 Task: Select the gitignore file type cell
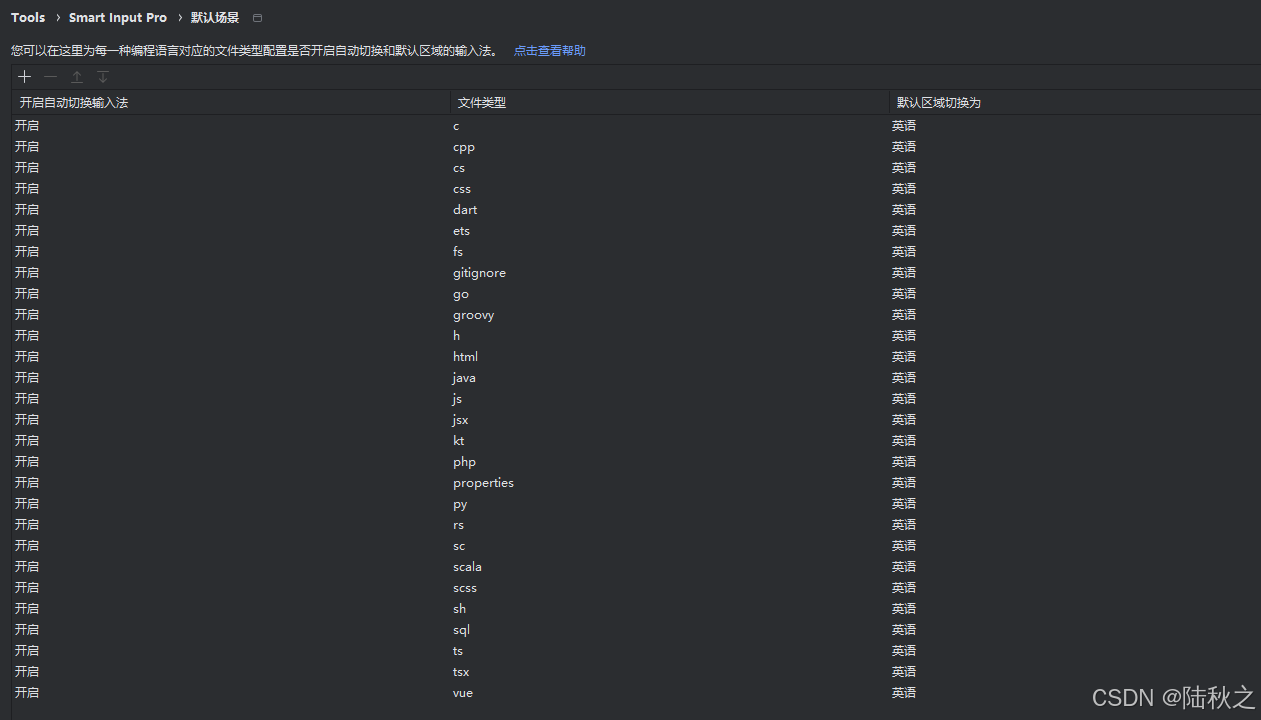pyautogui.click(x=479, y=273)
